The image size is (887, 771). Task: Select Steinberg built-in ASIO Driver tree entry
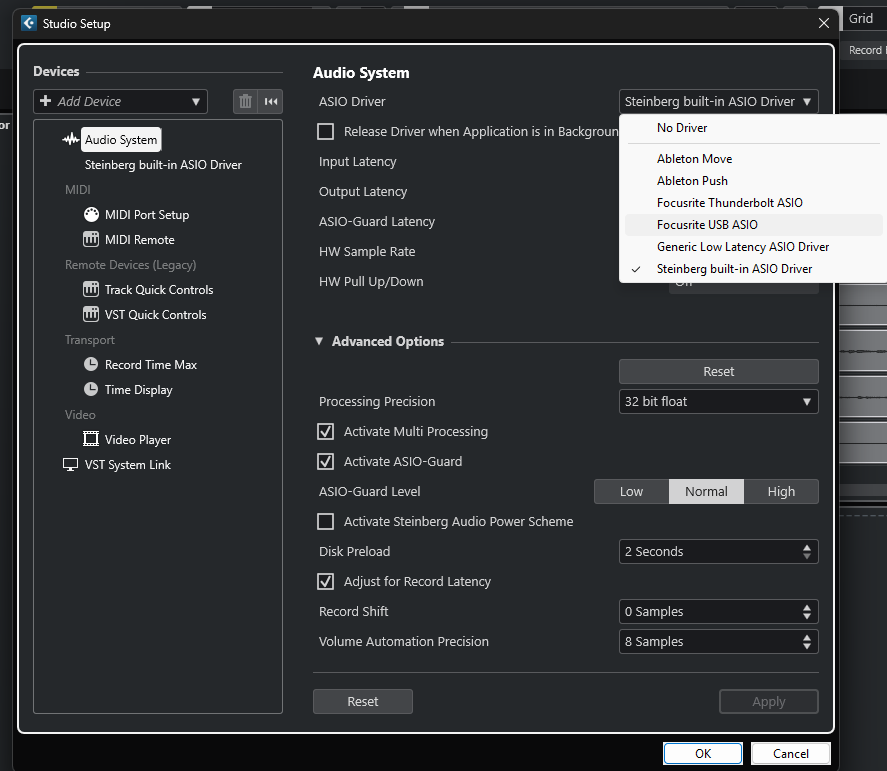(163, 165)
